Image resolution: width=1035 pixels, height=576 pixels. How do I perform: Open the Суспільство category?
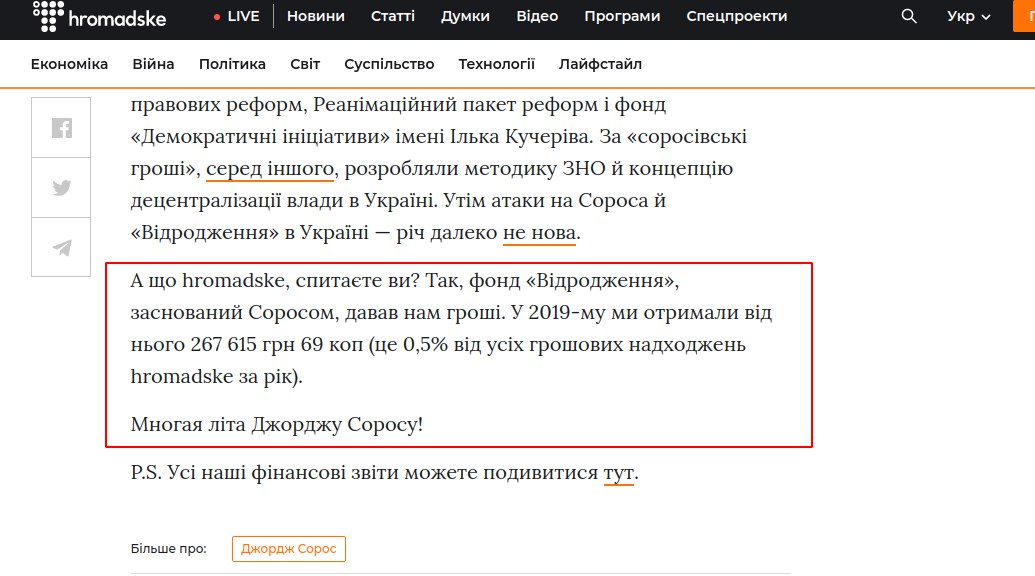[389, 64]
